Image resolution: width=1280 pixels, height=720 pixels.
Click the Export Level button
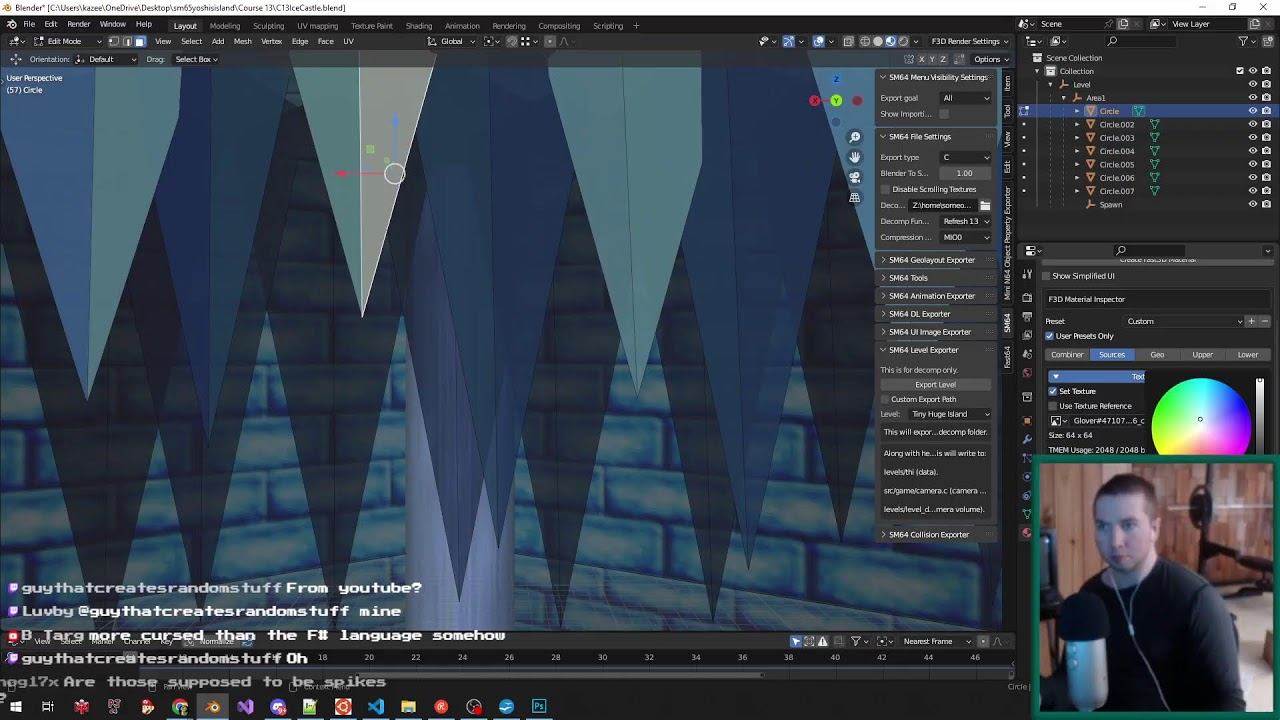point(935,384)
